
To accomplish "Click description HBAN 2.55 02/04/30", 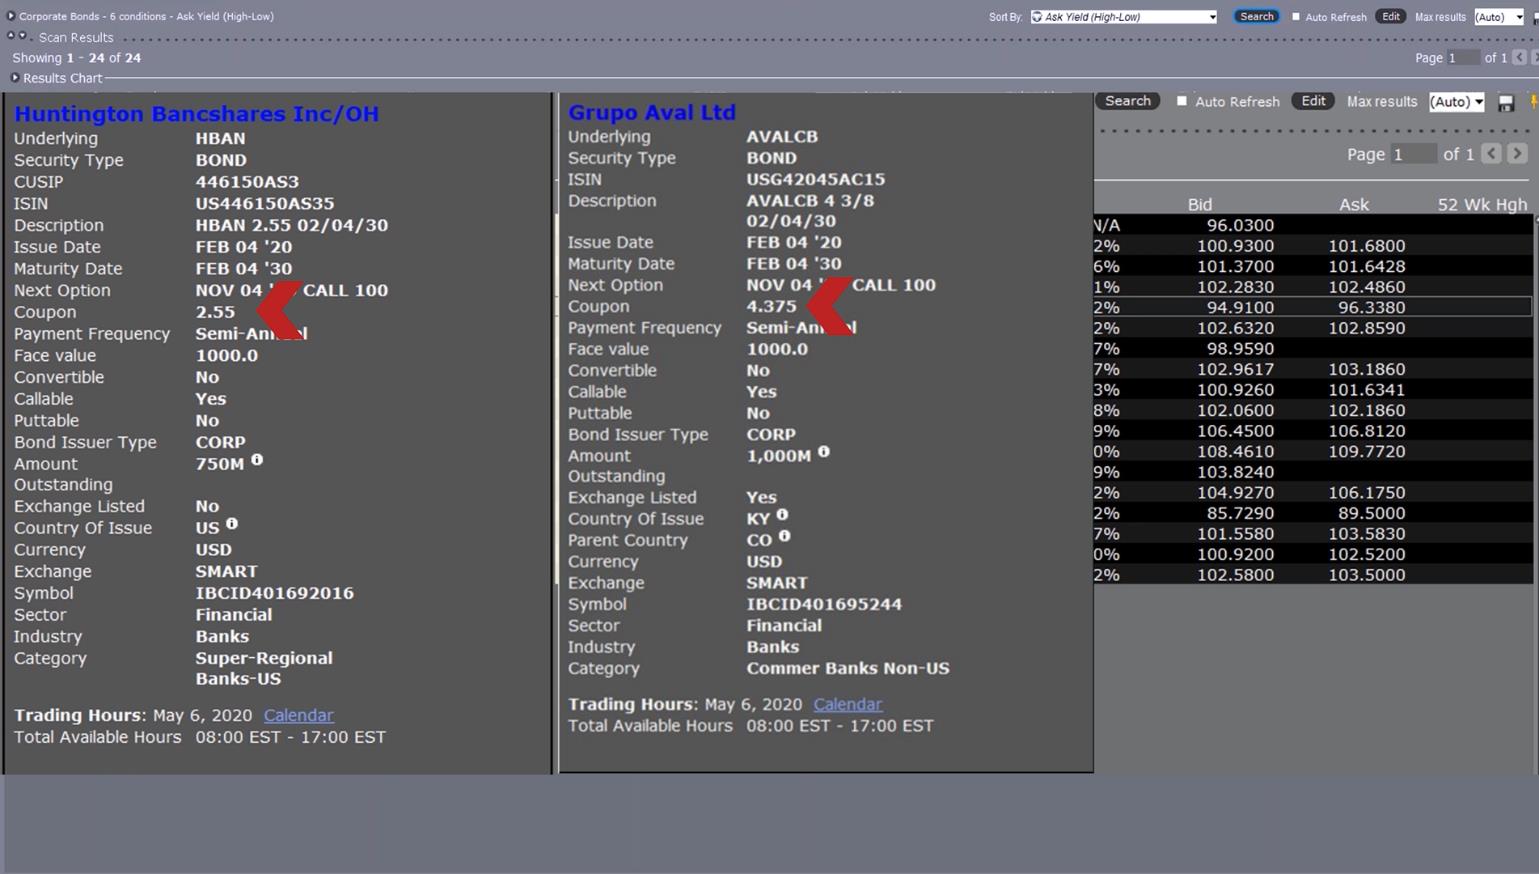I will pyautogui.click(x=291, y=226).
